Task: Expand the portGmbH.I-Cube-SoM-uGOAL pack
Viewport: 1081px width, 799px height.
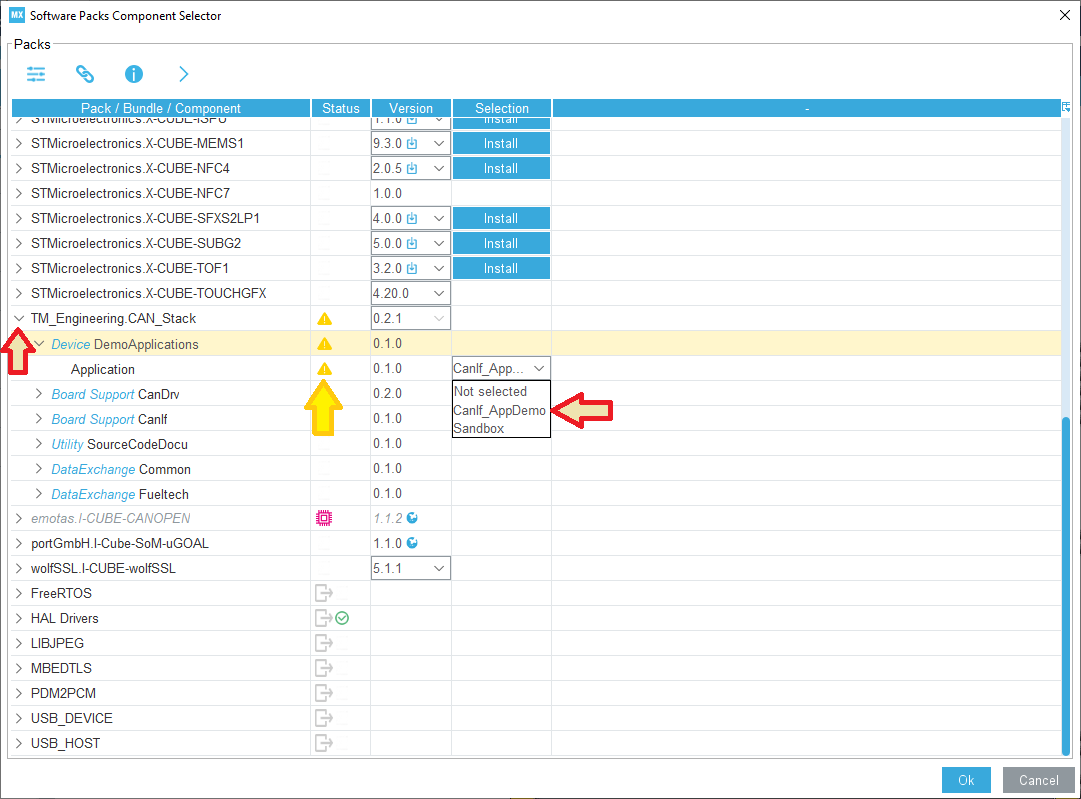Action: (x=19, y=543)
